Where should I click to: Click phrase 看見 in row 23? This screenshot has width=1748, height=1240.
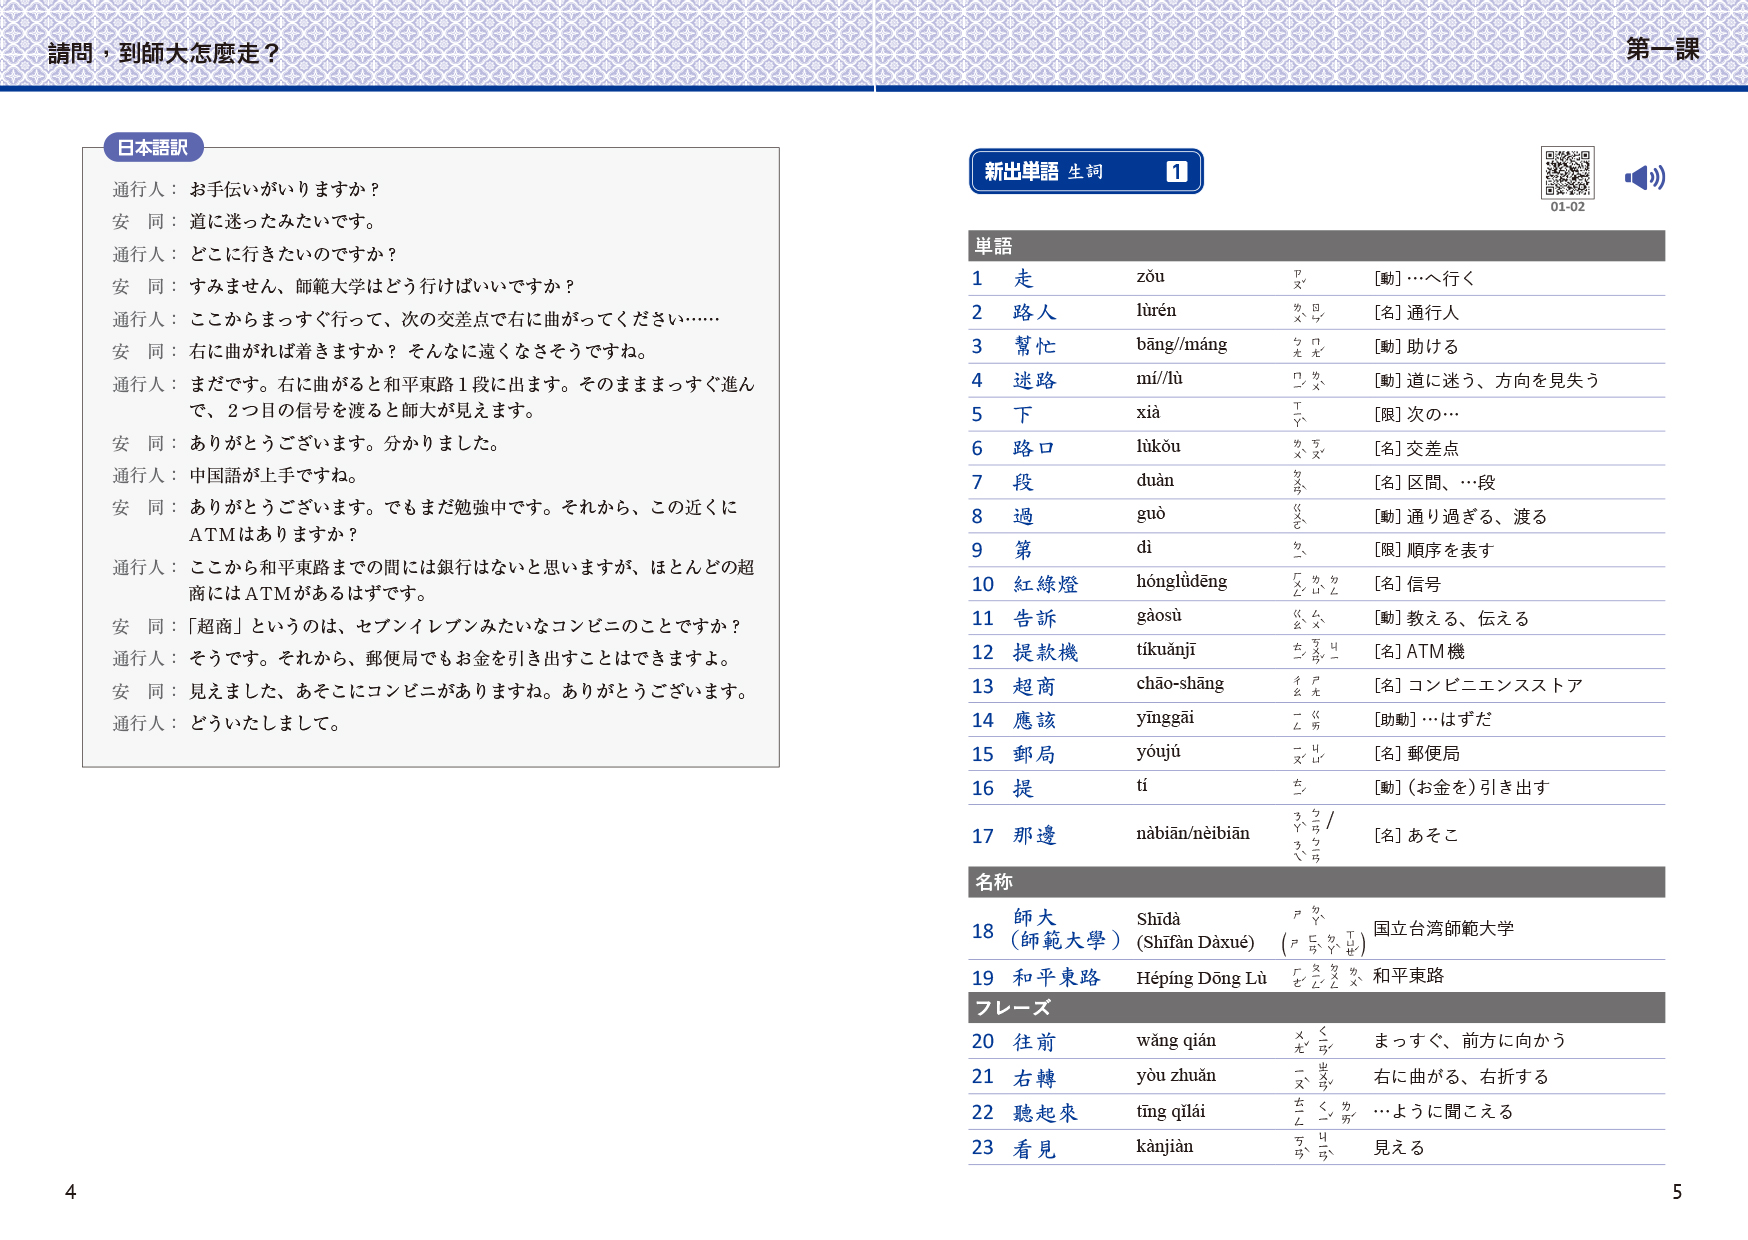tap(1034, 1149)
